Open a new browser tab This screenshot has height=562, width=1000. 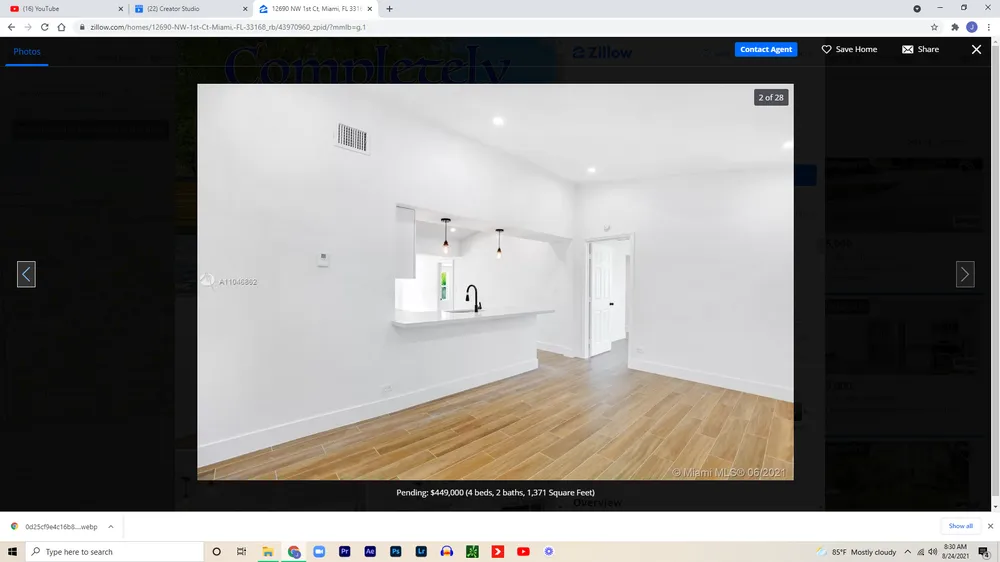pos(389,9)
